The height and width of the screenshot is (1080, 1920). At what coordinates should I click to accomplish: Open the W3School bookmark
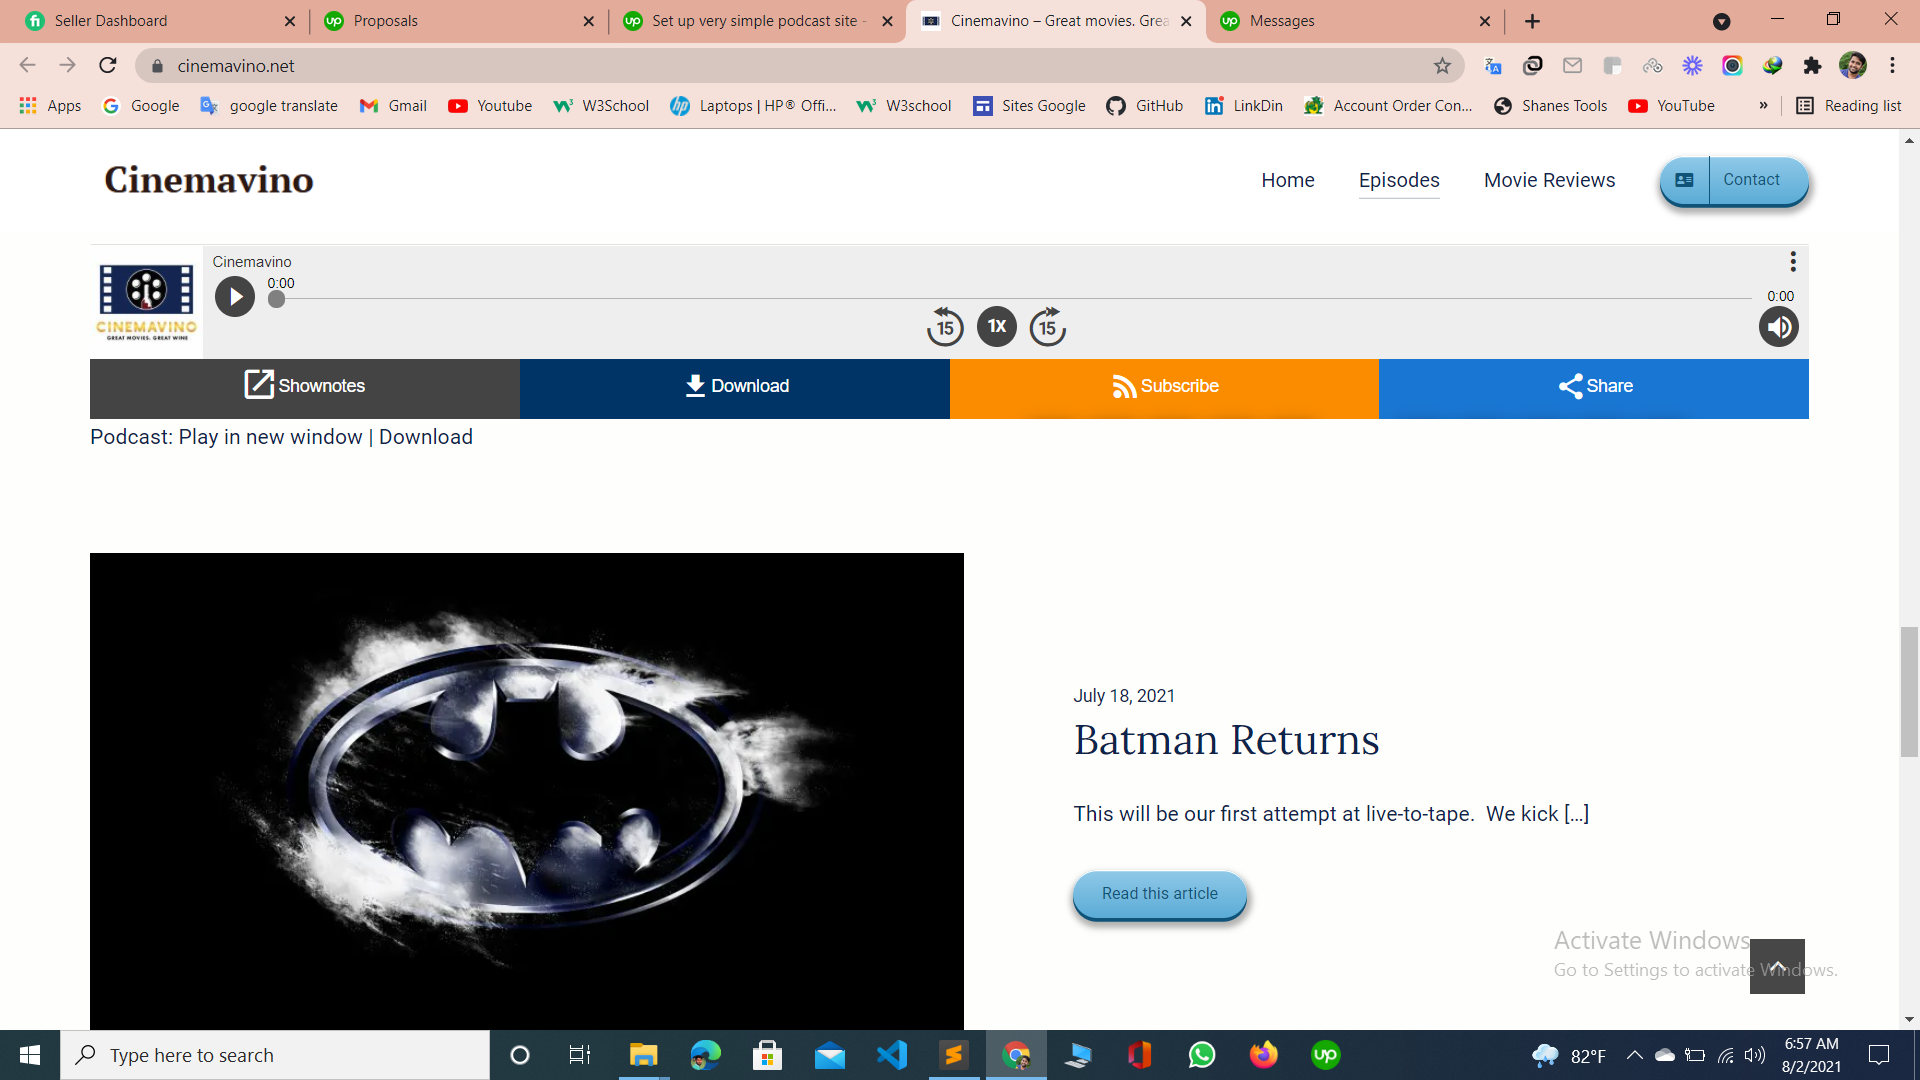point(601,106)
